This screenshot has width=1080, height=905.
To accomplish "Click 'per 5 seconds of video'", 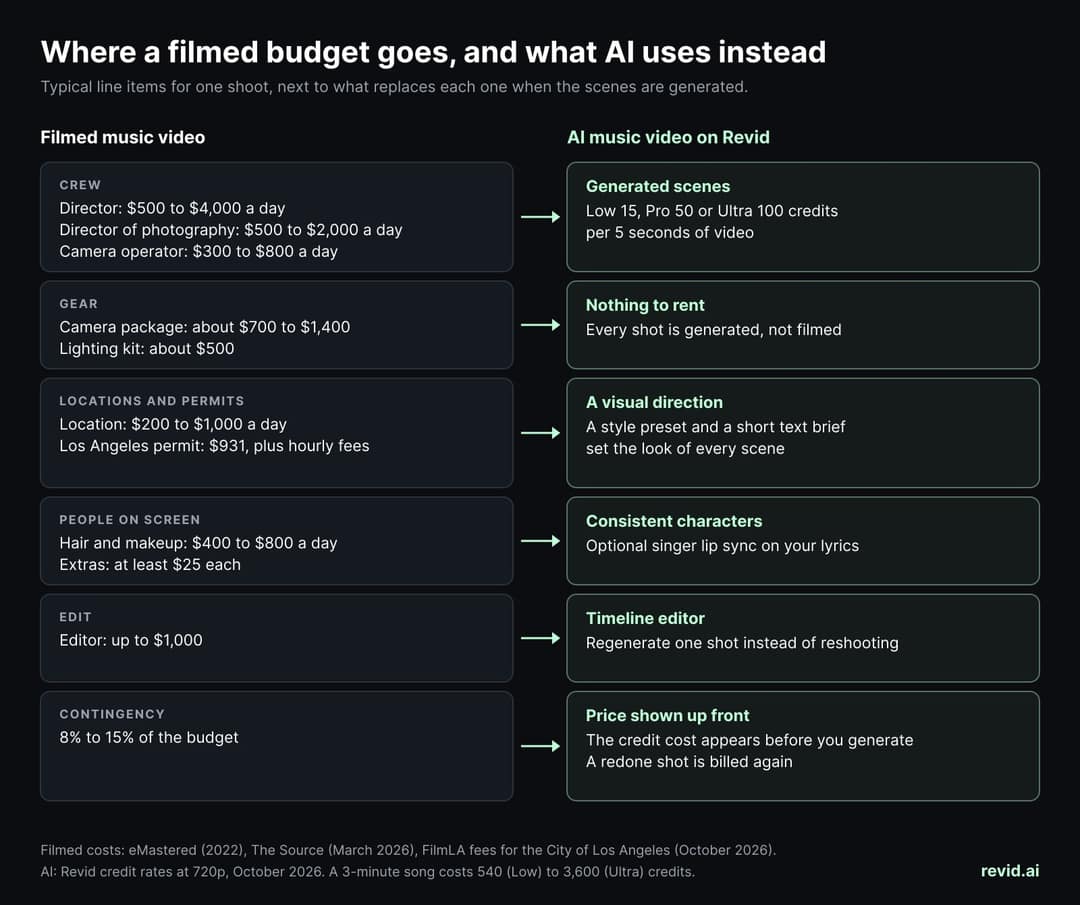I will pyautogui.click(x=669, y=233).
